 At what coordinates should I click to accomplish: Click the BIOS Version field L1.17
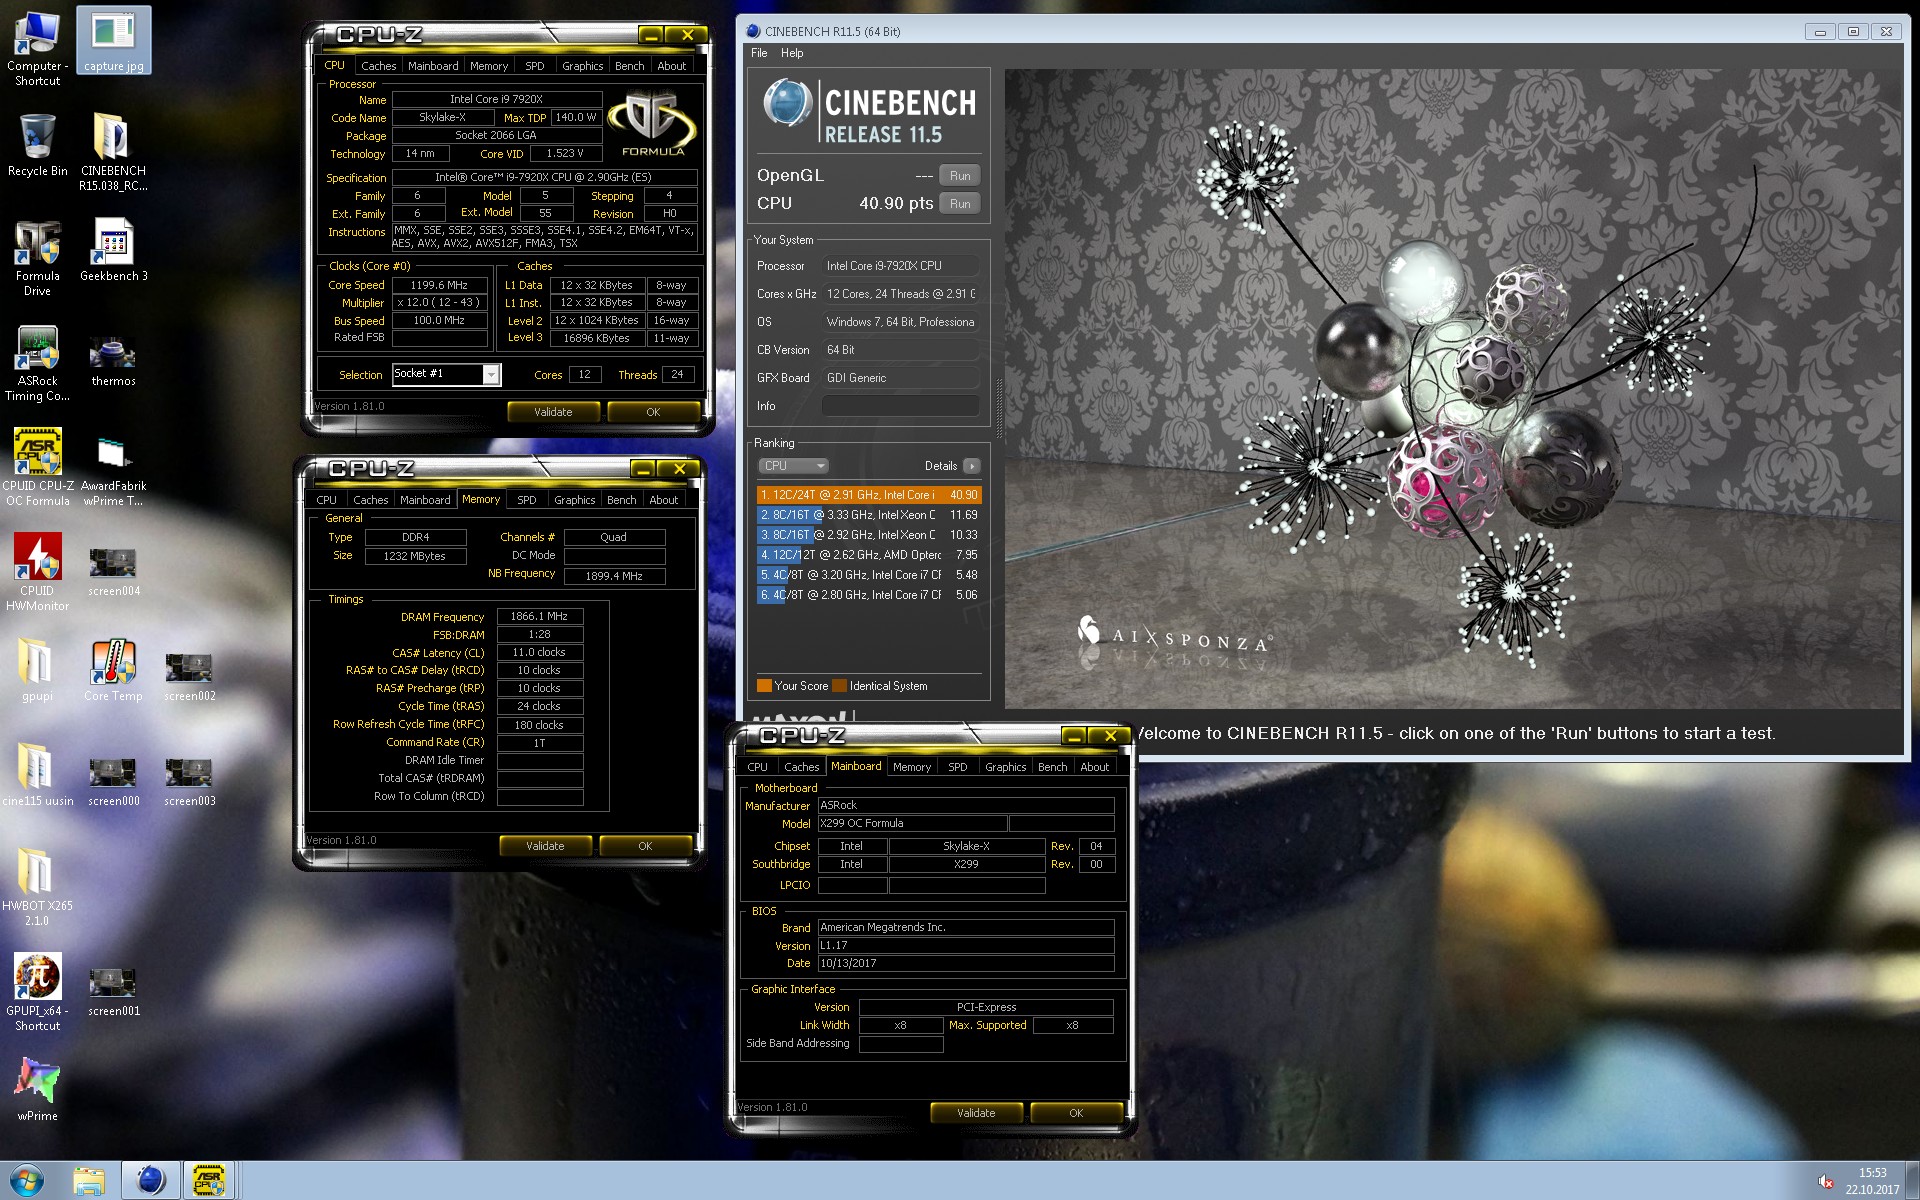coord(966,946)
